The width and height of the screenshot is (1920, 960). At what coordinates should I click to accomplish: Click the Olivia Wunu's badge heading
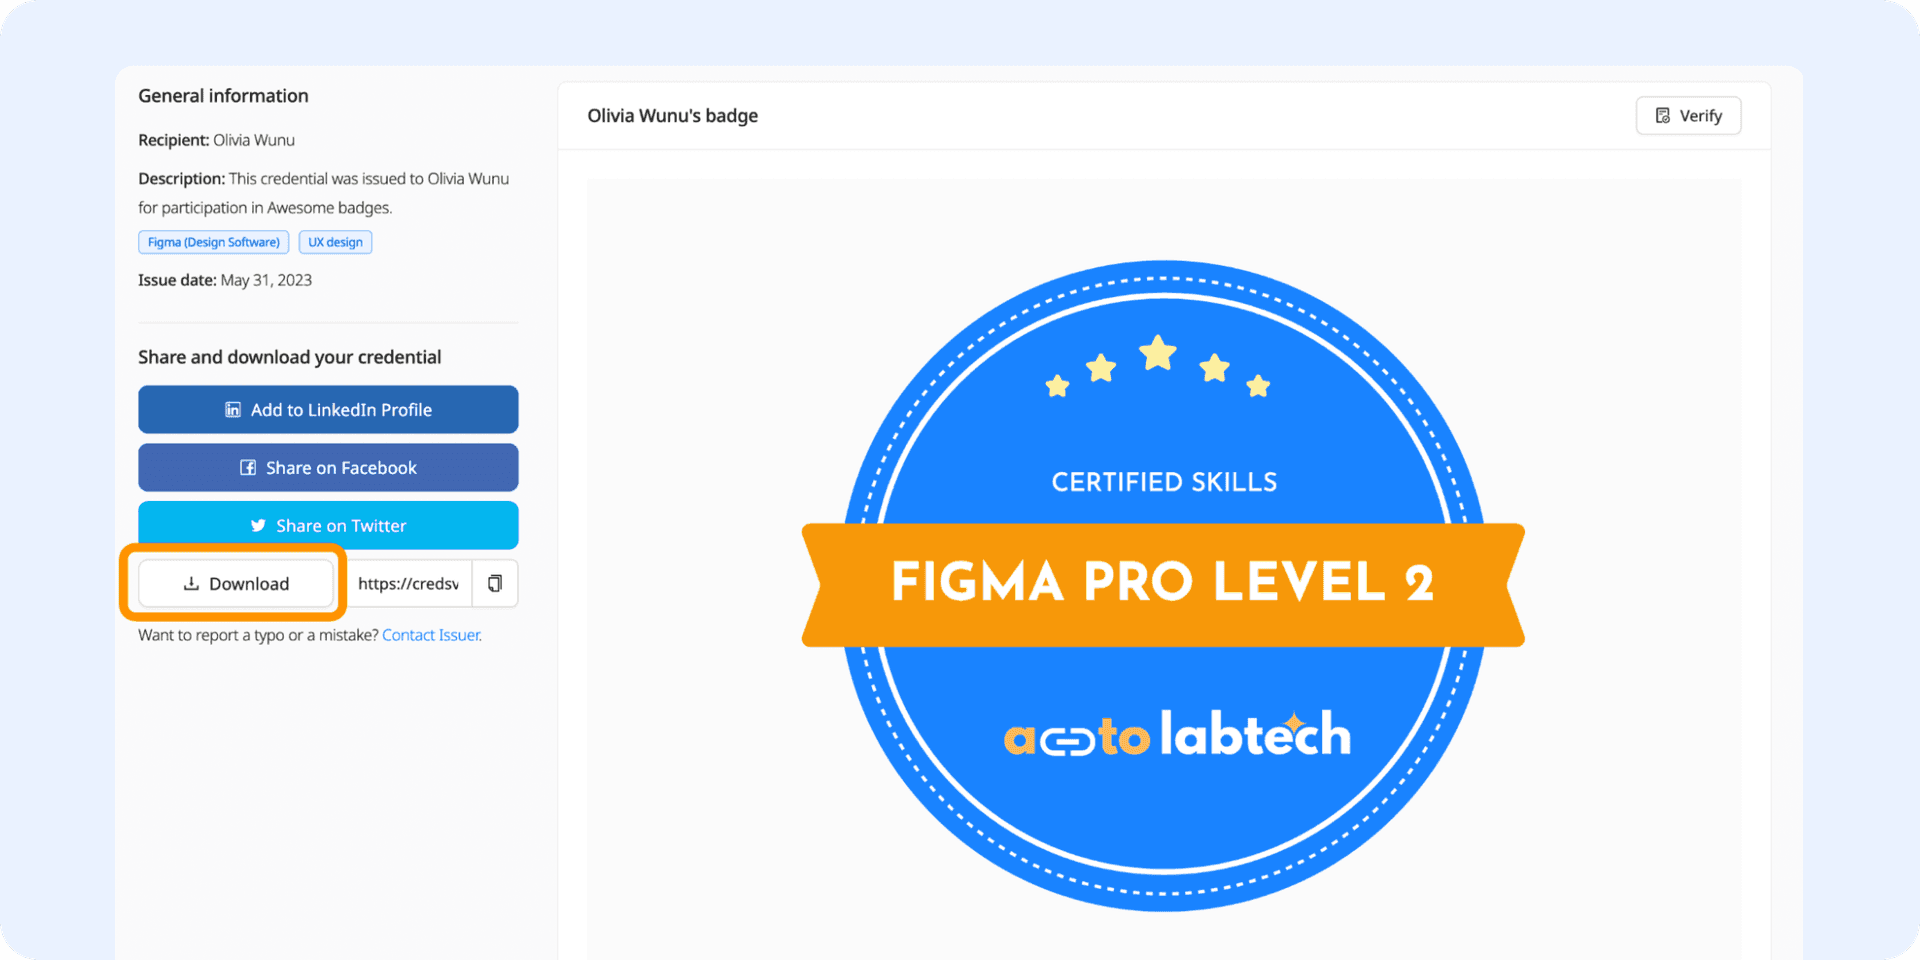(672, 116)
